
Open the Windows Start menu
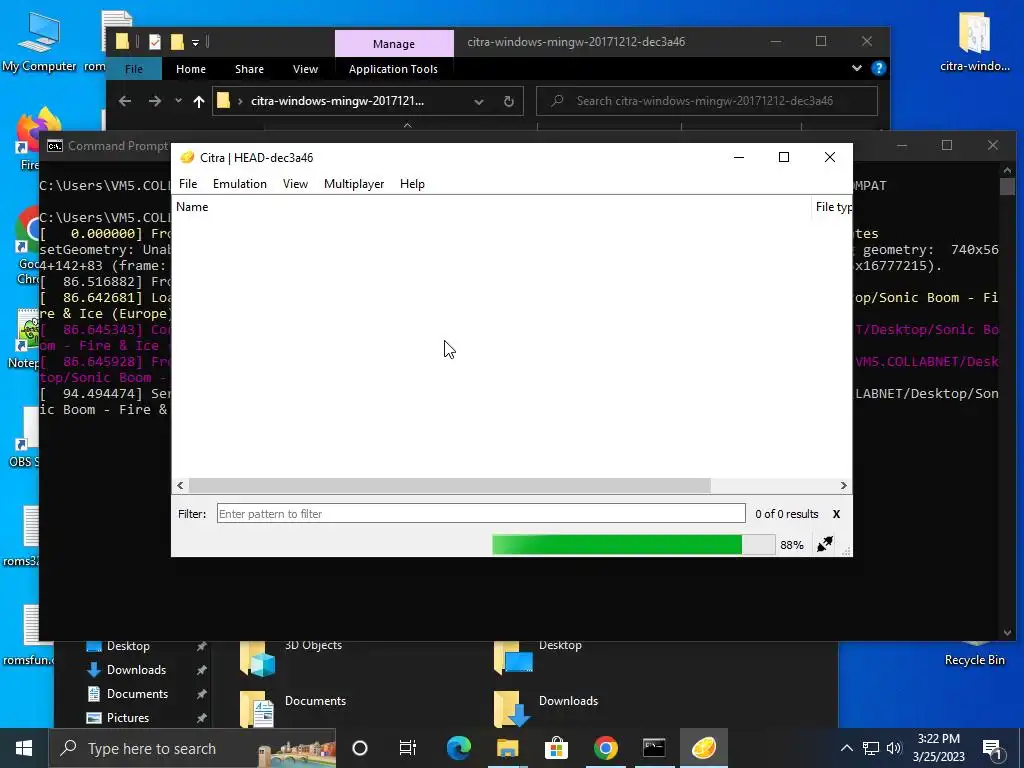point(24,748)
